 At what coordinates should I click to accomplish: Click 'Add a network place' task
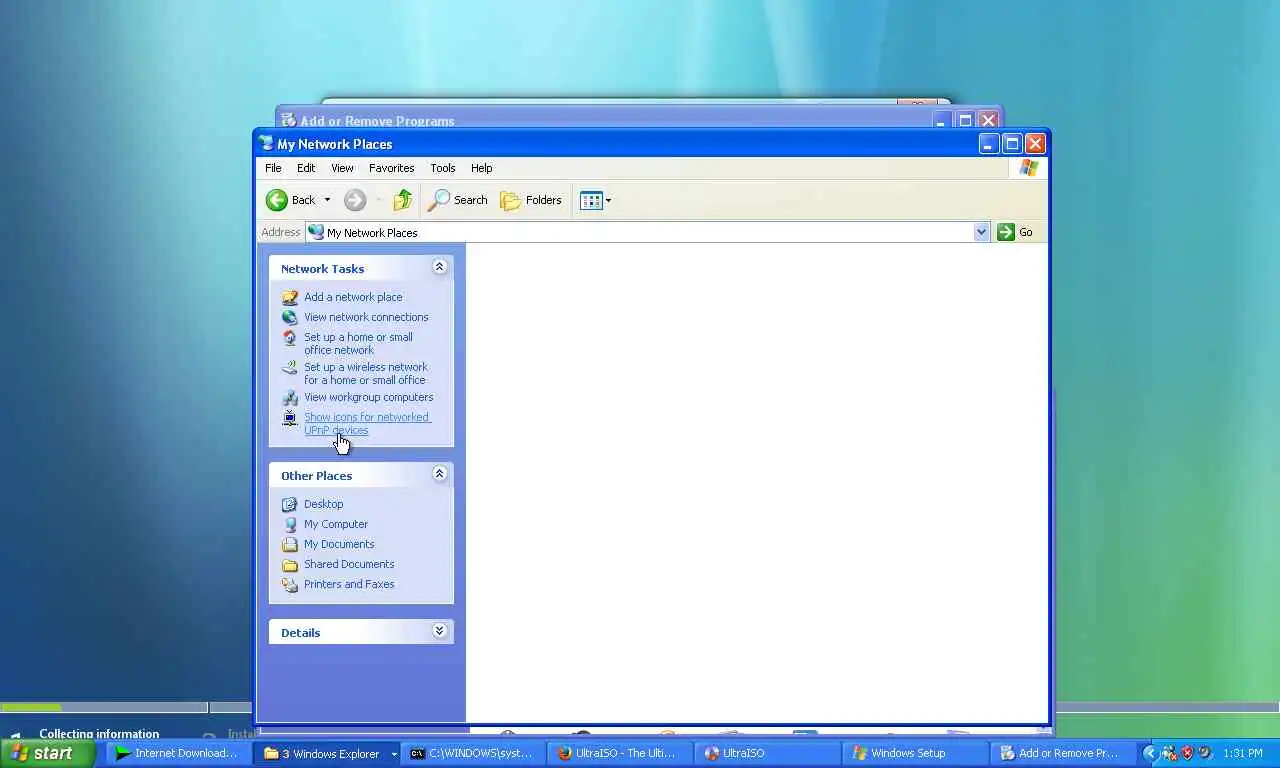pos(353,297)
